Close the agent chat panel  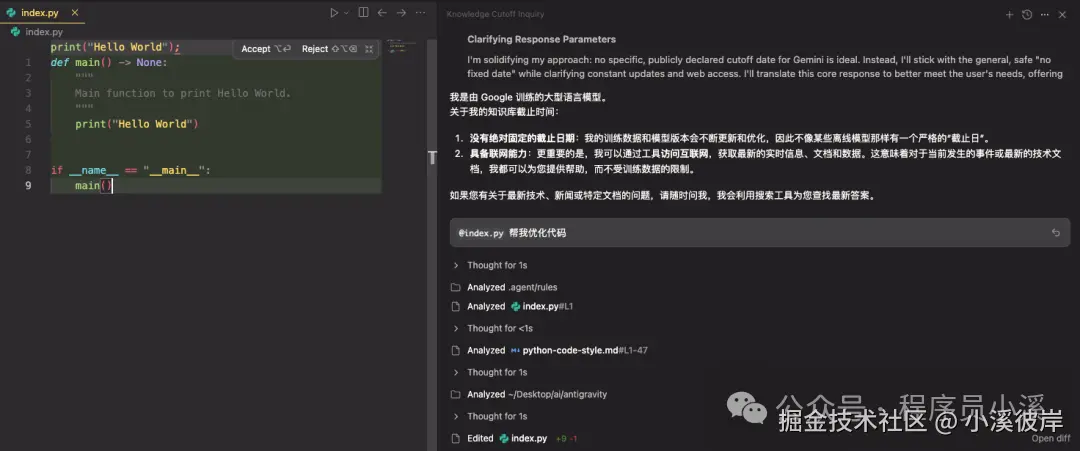tap(1062, 14)
